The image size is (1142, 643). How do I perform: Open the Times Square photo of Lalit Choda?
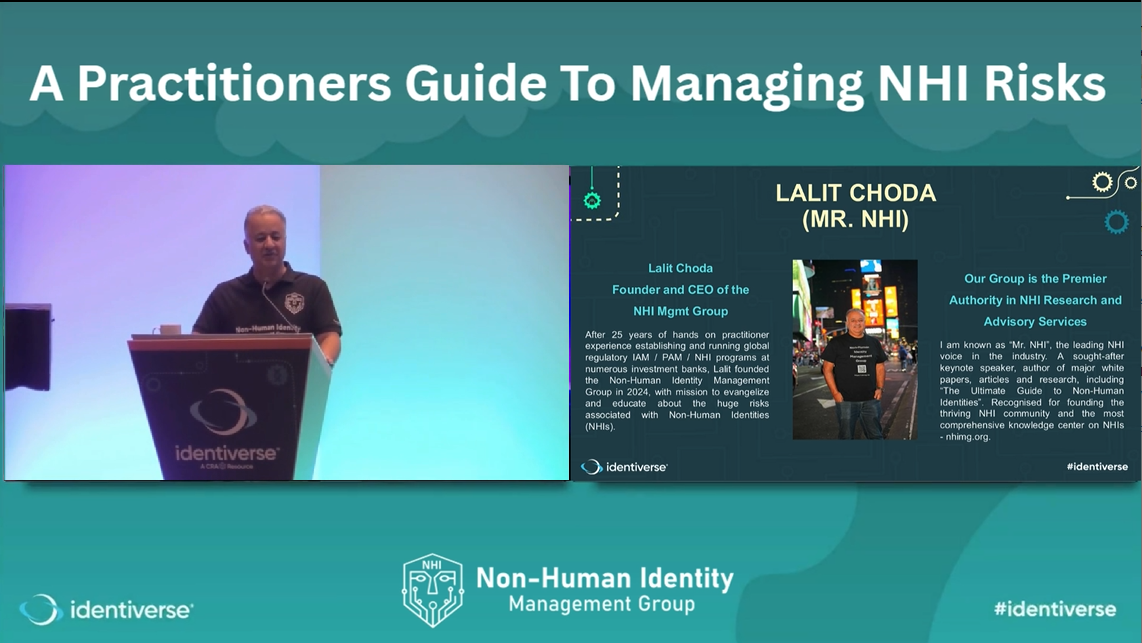[x=855, y=350]
